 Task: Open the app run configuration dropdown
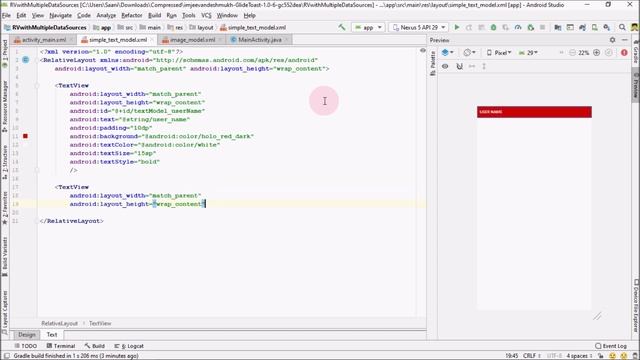click(x=368, y=27)
